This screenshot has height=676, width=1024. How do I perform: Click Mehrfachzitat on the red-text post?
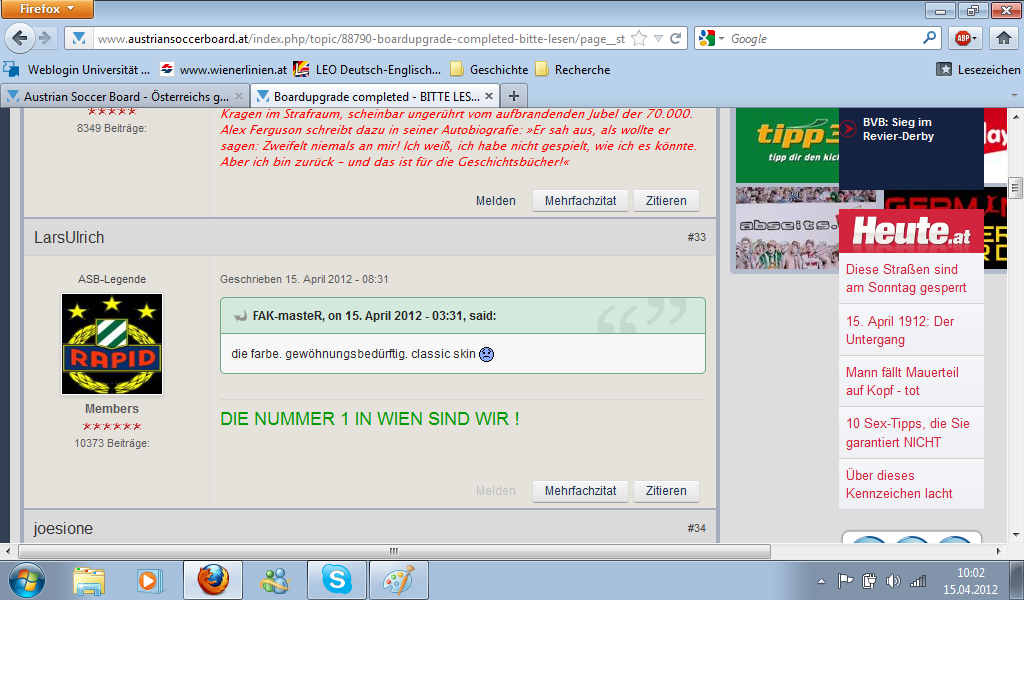click(x=581, y=201)
